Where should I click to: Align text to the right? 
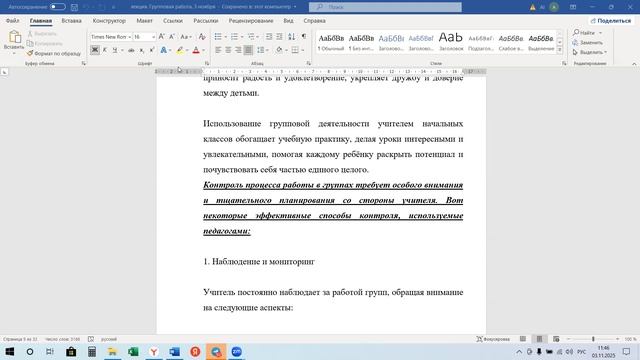[x=238, y=50]
